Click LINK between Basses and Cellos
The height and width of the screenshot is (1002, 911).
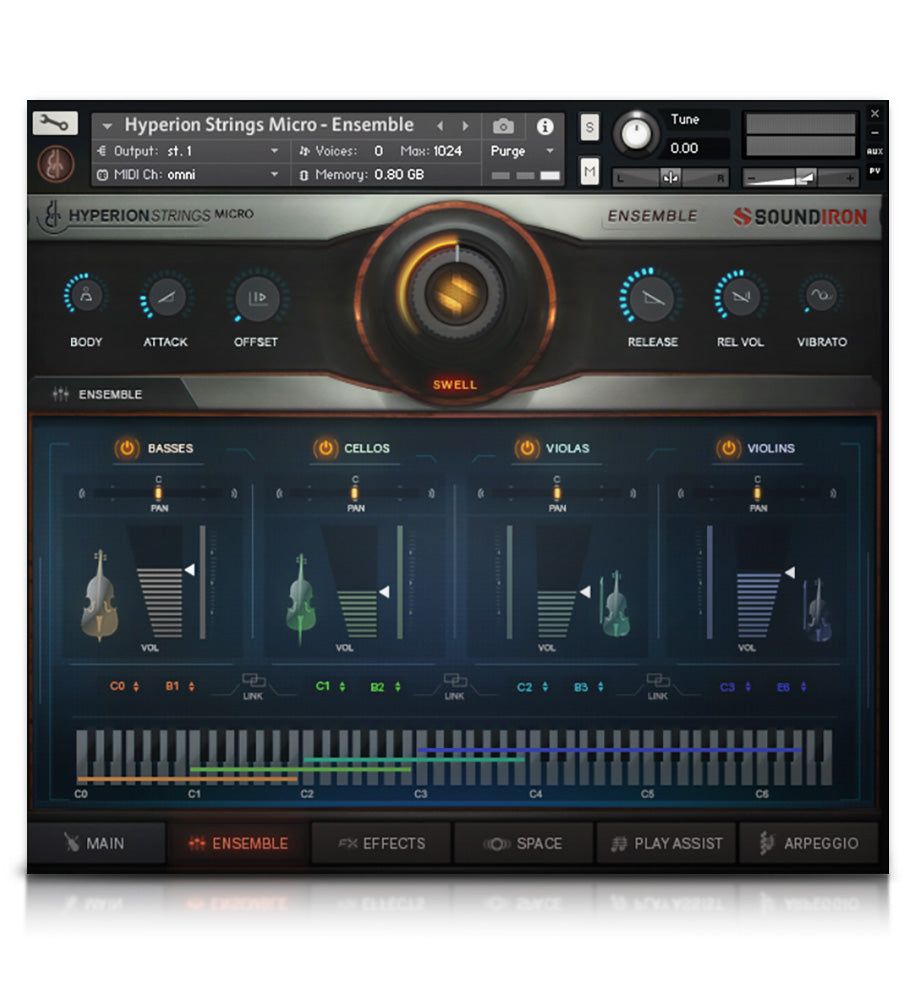coord(252,686)
